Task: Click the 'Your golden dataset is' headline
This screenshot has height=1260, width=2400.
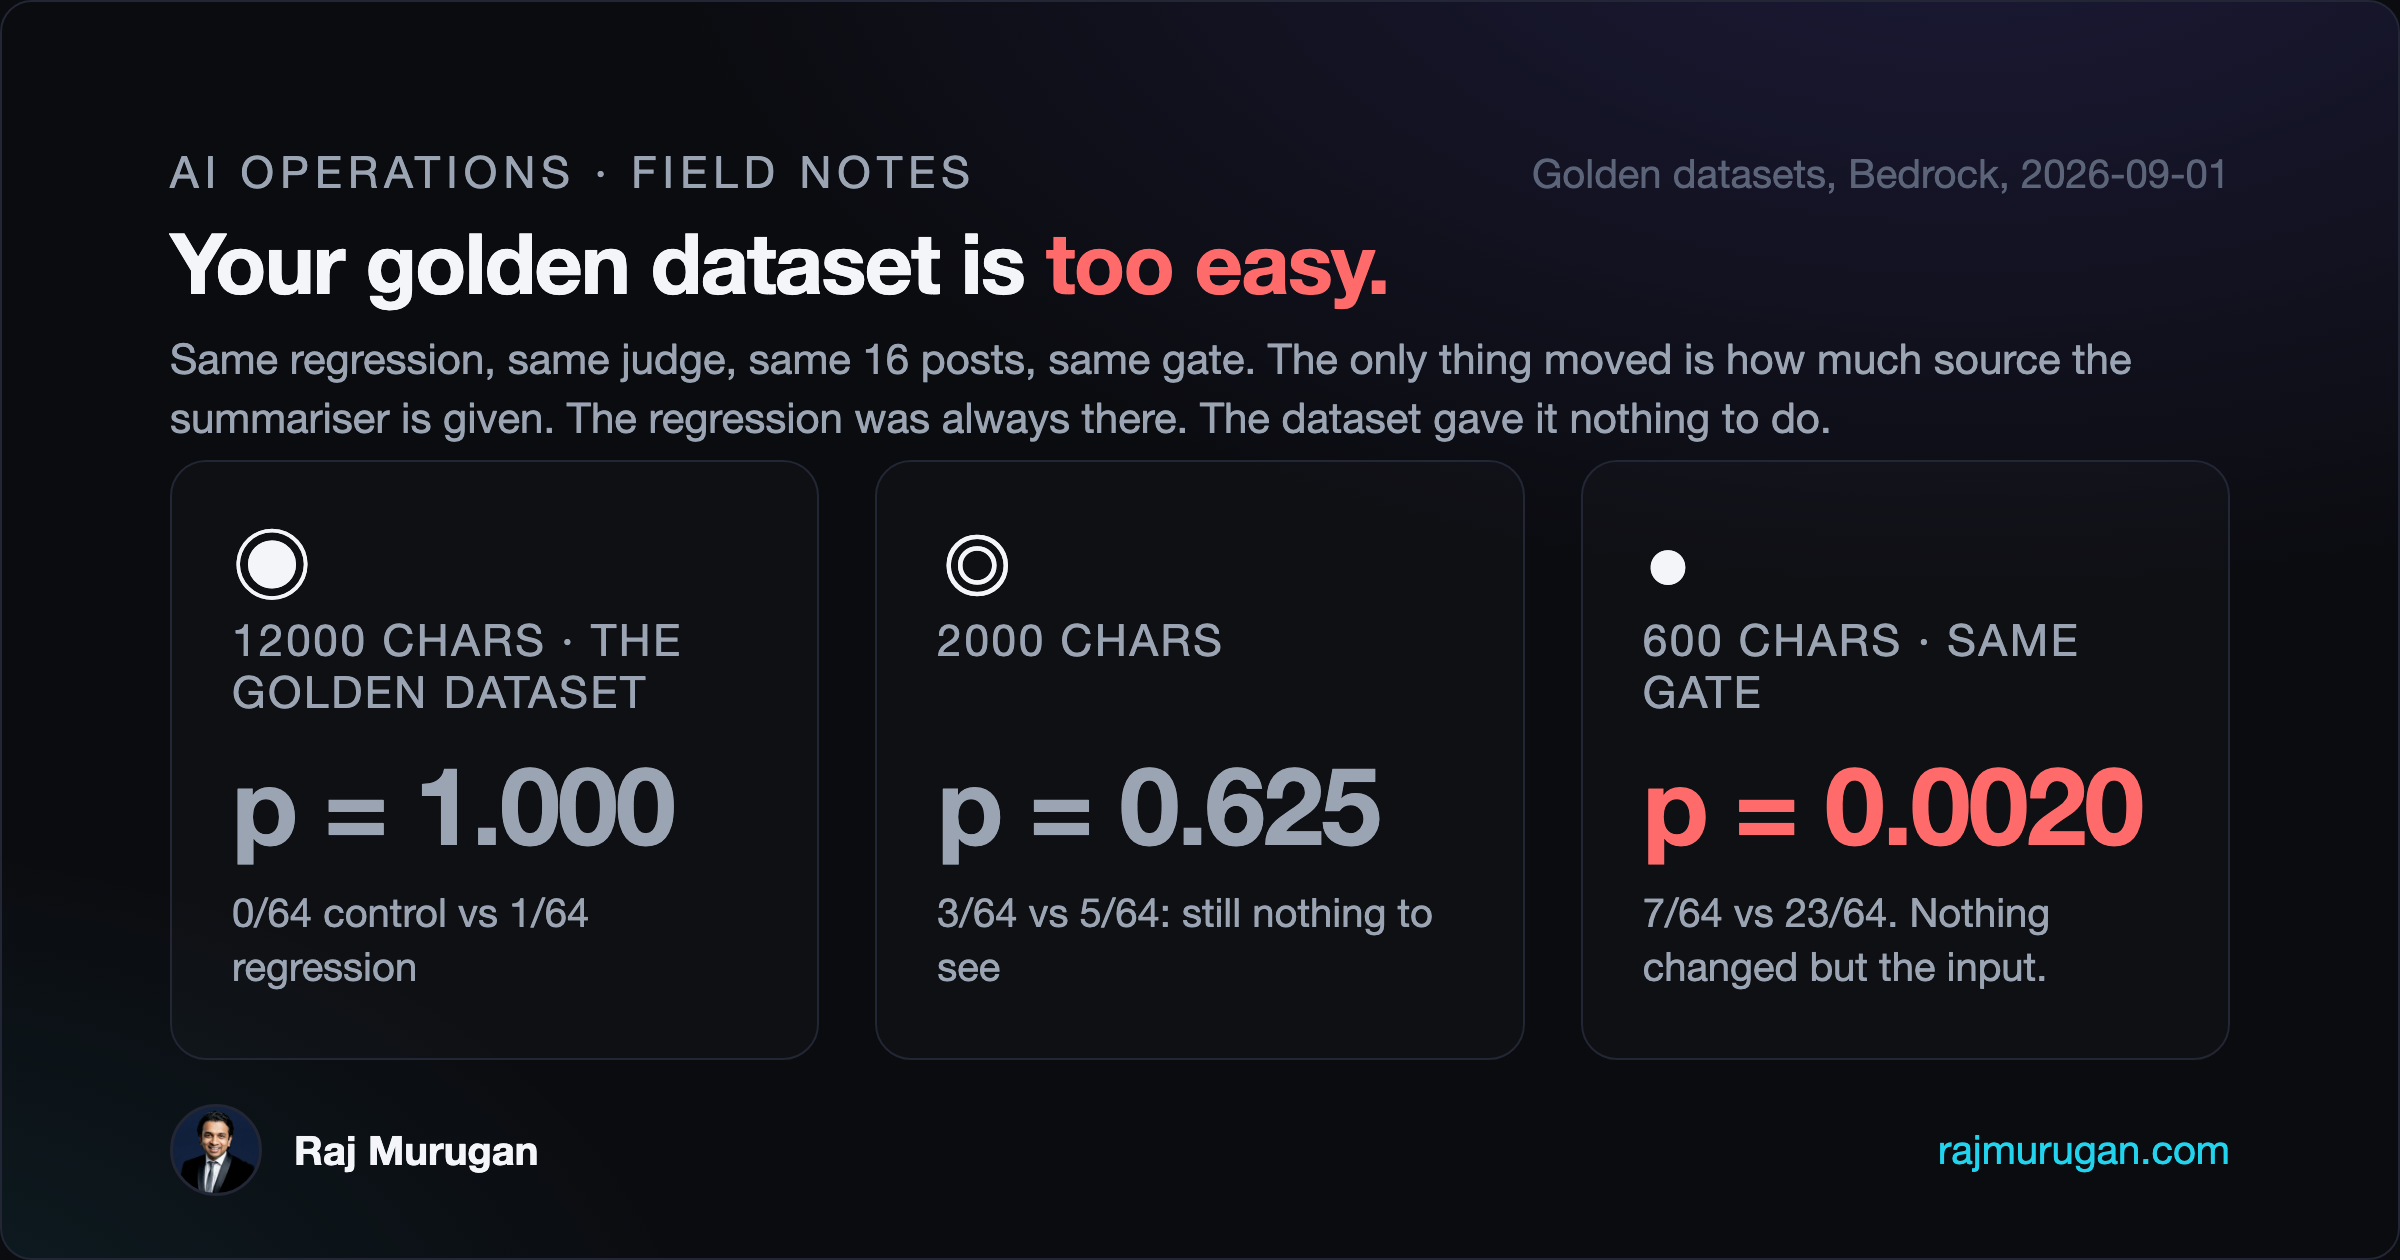Action: [597, 266]
